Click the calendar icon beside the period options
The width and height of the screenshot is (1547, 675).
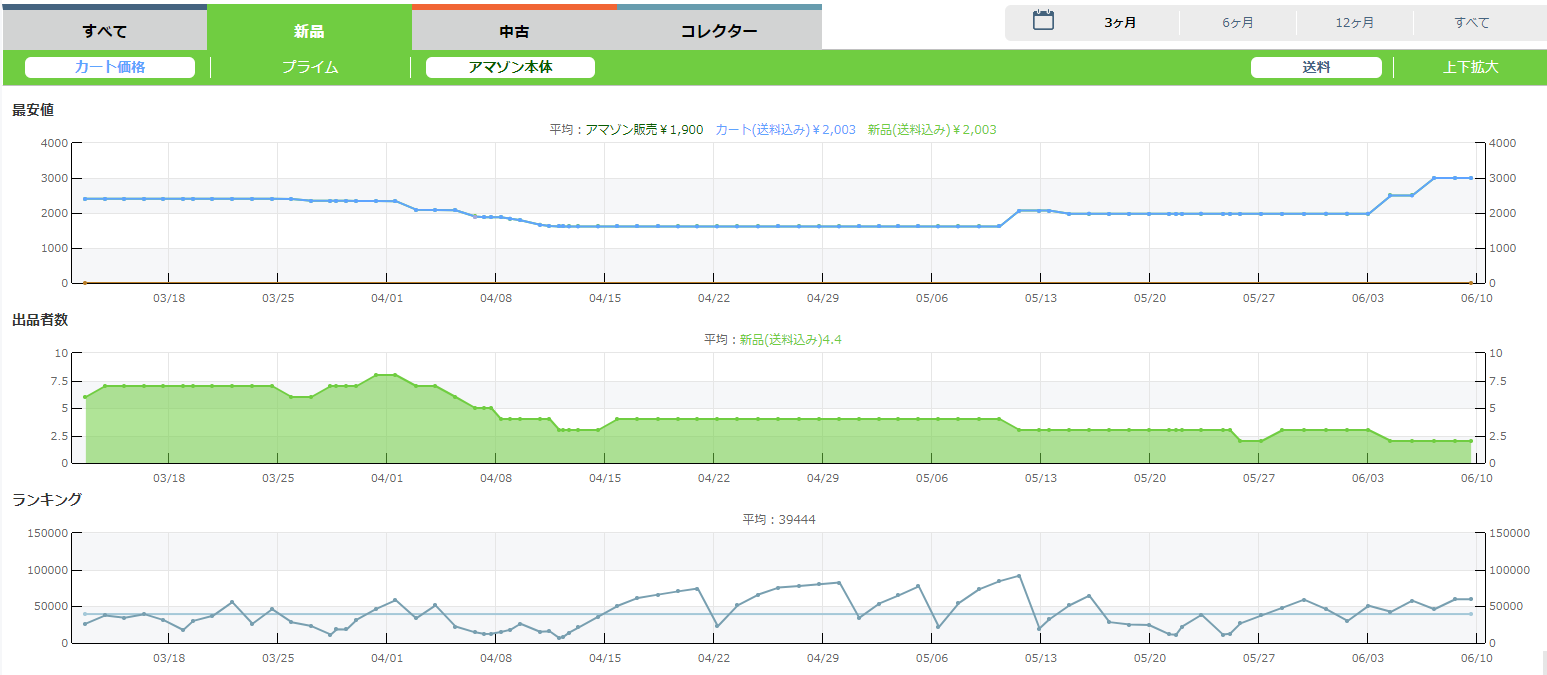tap(1043, 21)
